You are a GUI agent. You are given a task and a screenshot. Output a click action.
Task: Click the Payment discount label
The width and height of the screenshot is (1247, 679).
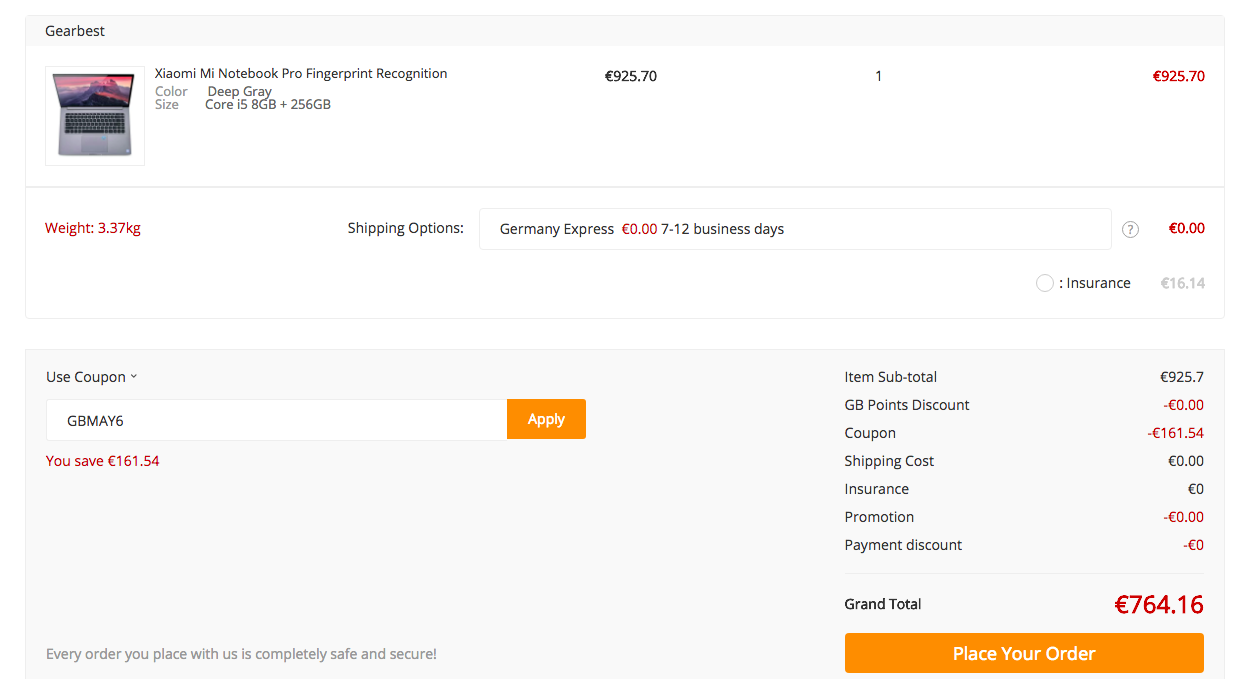pos(903,545)
